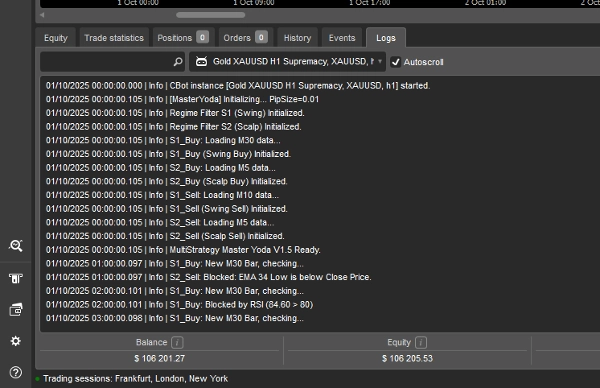Switch to the Events tab

coord(342,38)
